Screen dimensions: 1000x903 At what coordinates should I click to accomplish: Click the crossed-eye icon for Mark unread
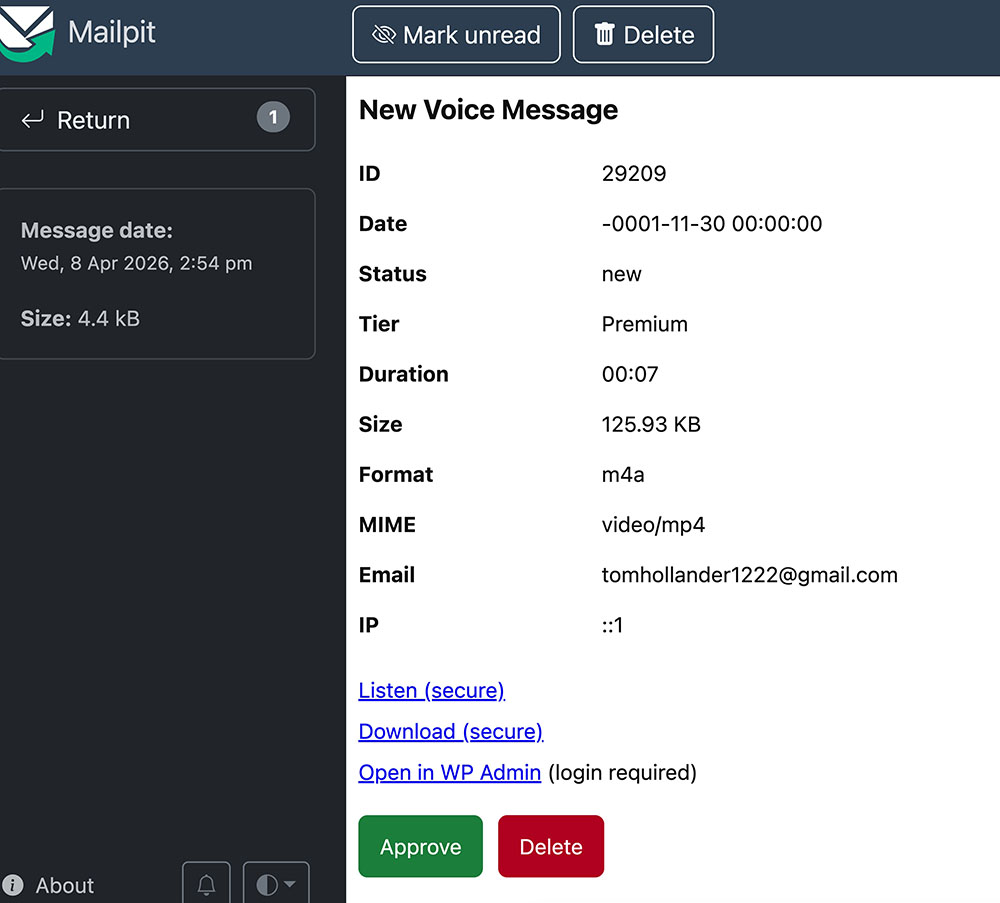point(383,35)
